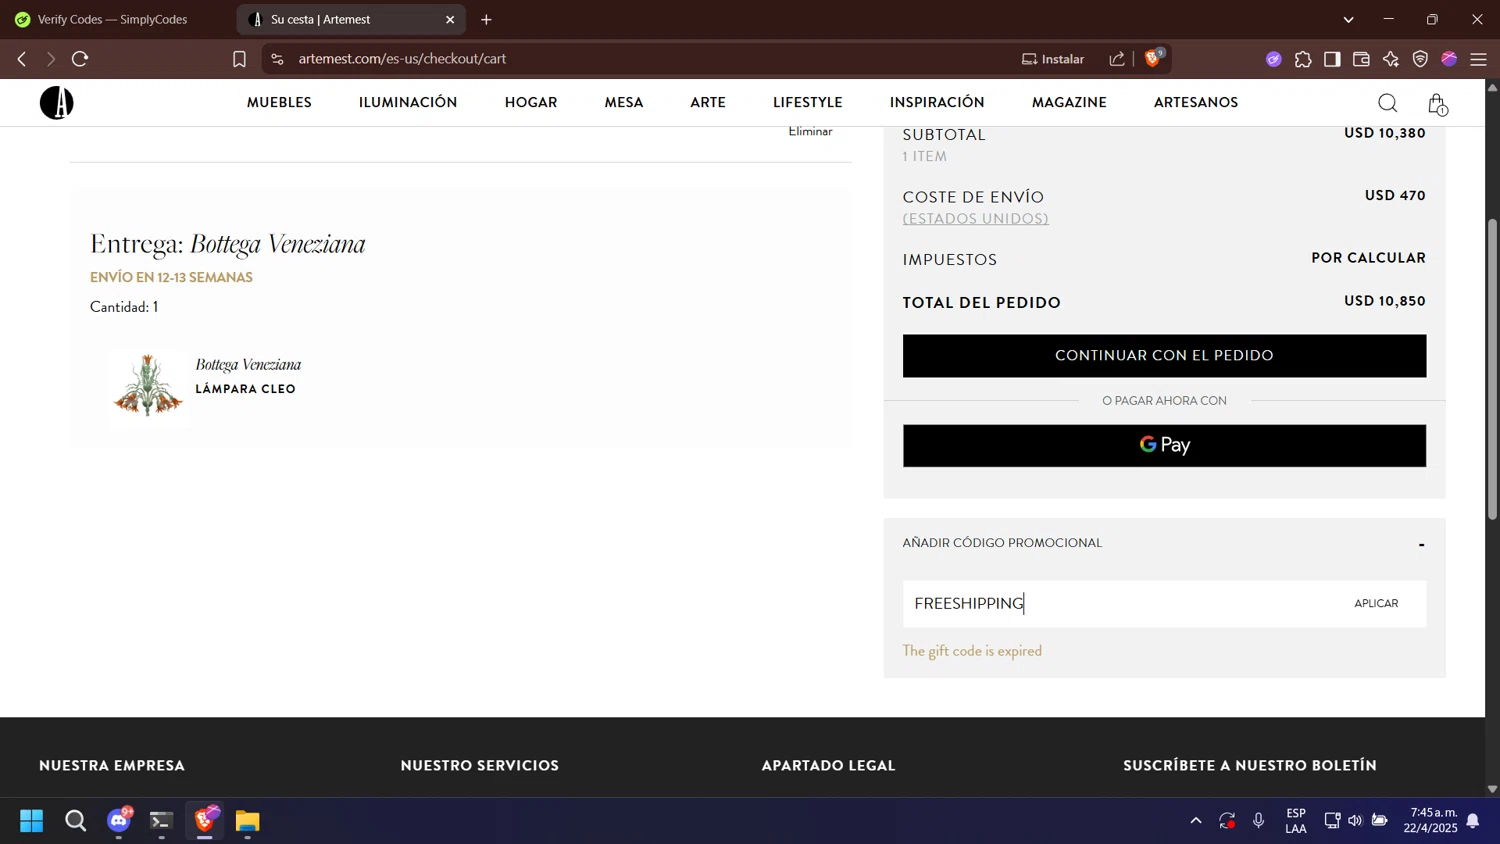Screen dimensions: 1500x844
Task: Click CONTINUAR CON EL PEDIDO button
Action: click(x=1164, y=356)
